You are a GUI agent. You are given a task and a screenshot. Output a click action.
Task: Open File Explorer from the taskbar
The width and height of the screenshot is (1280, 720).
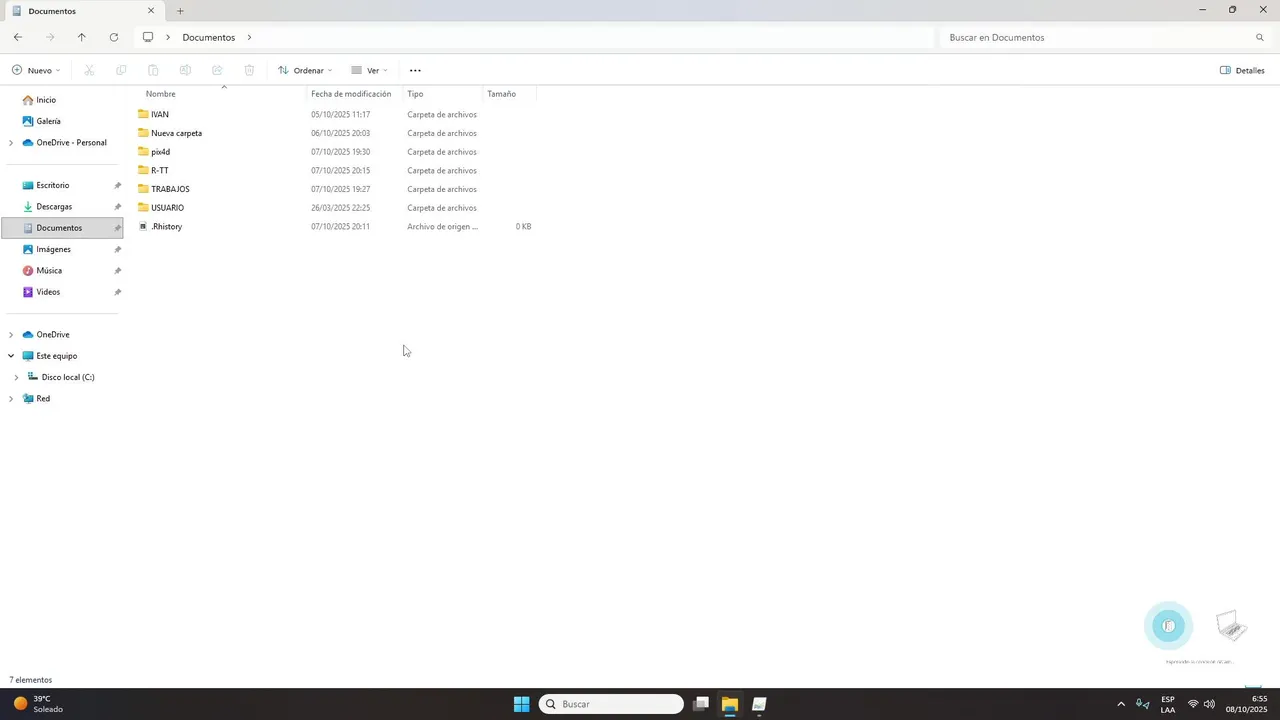pyautogui.click(x=730, y=704)
